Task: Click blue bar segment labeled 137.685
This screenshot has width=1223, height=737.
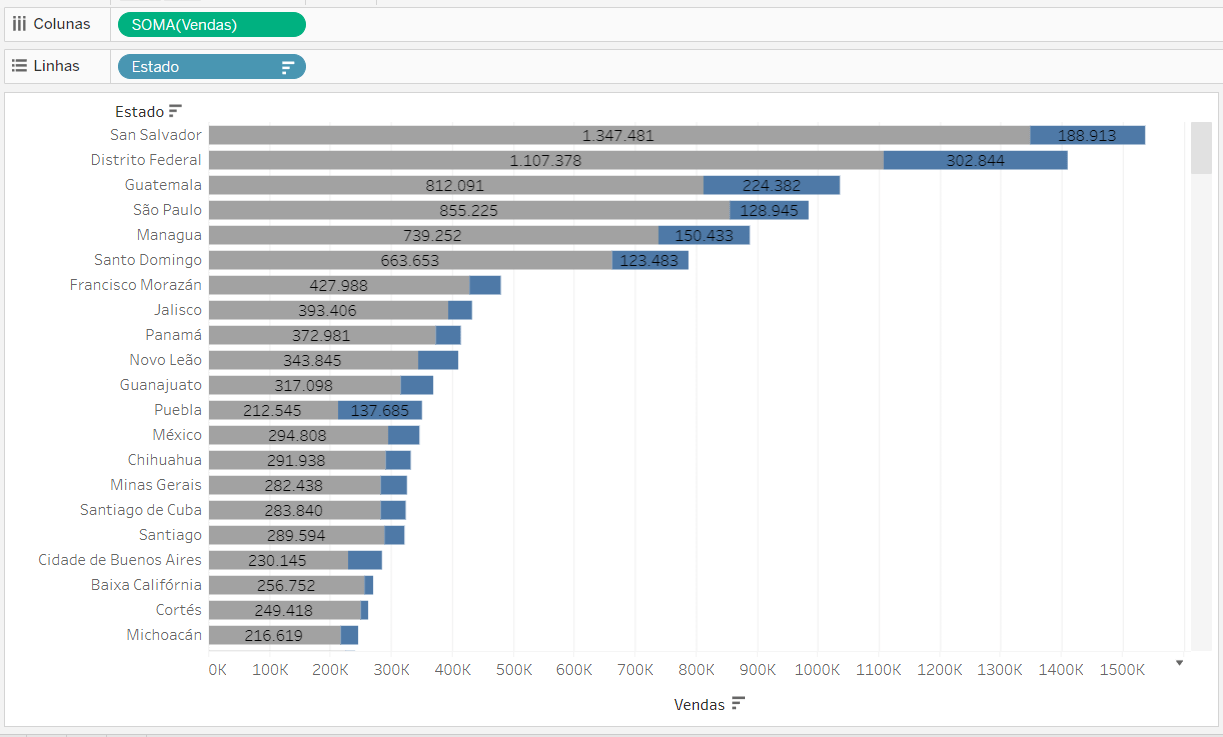Action: 380,410
